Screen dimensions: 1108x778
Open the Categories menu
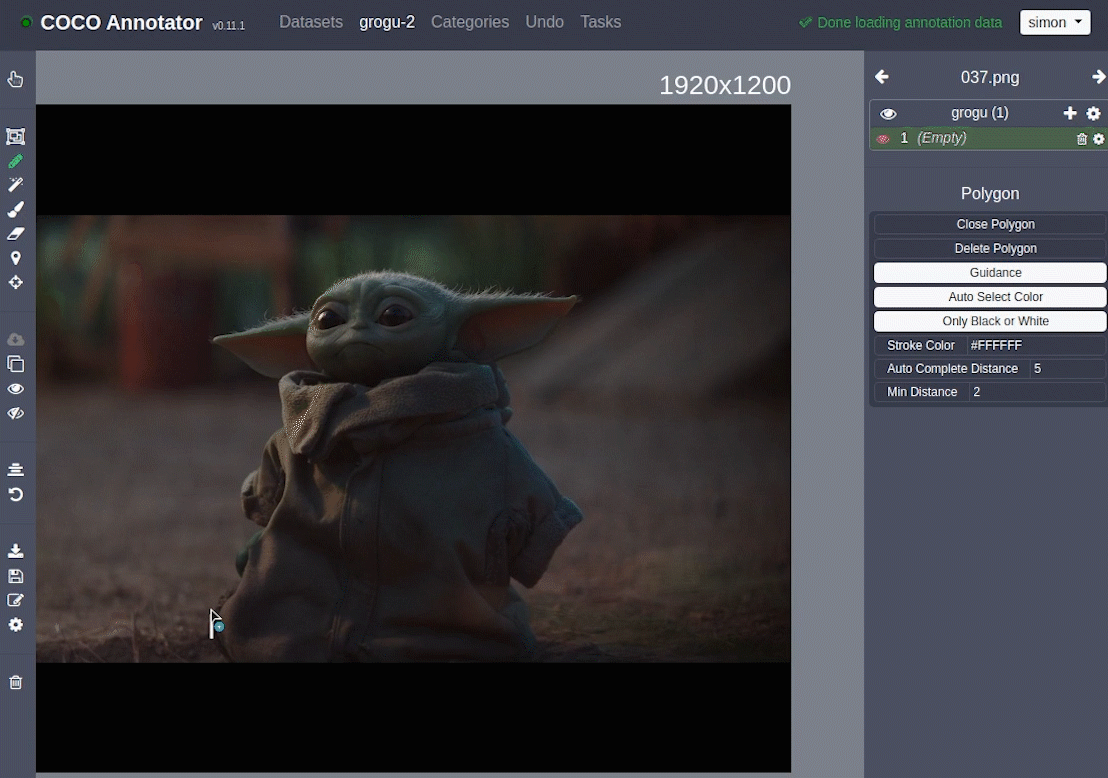[x=470, y=22]
